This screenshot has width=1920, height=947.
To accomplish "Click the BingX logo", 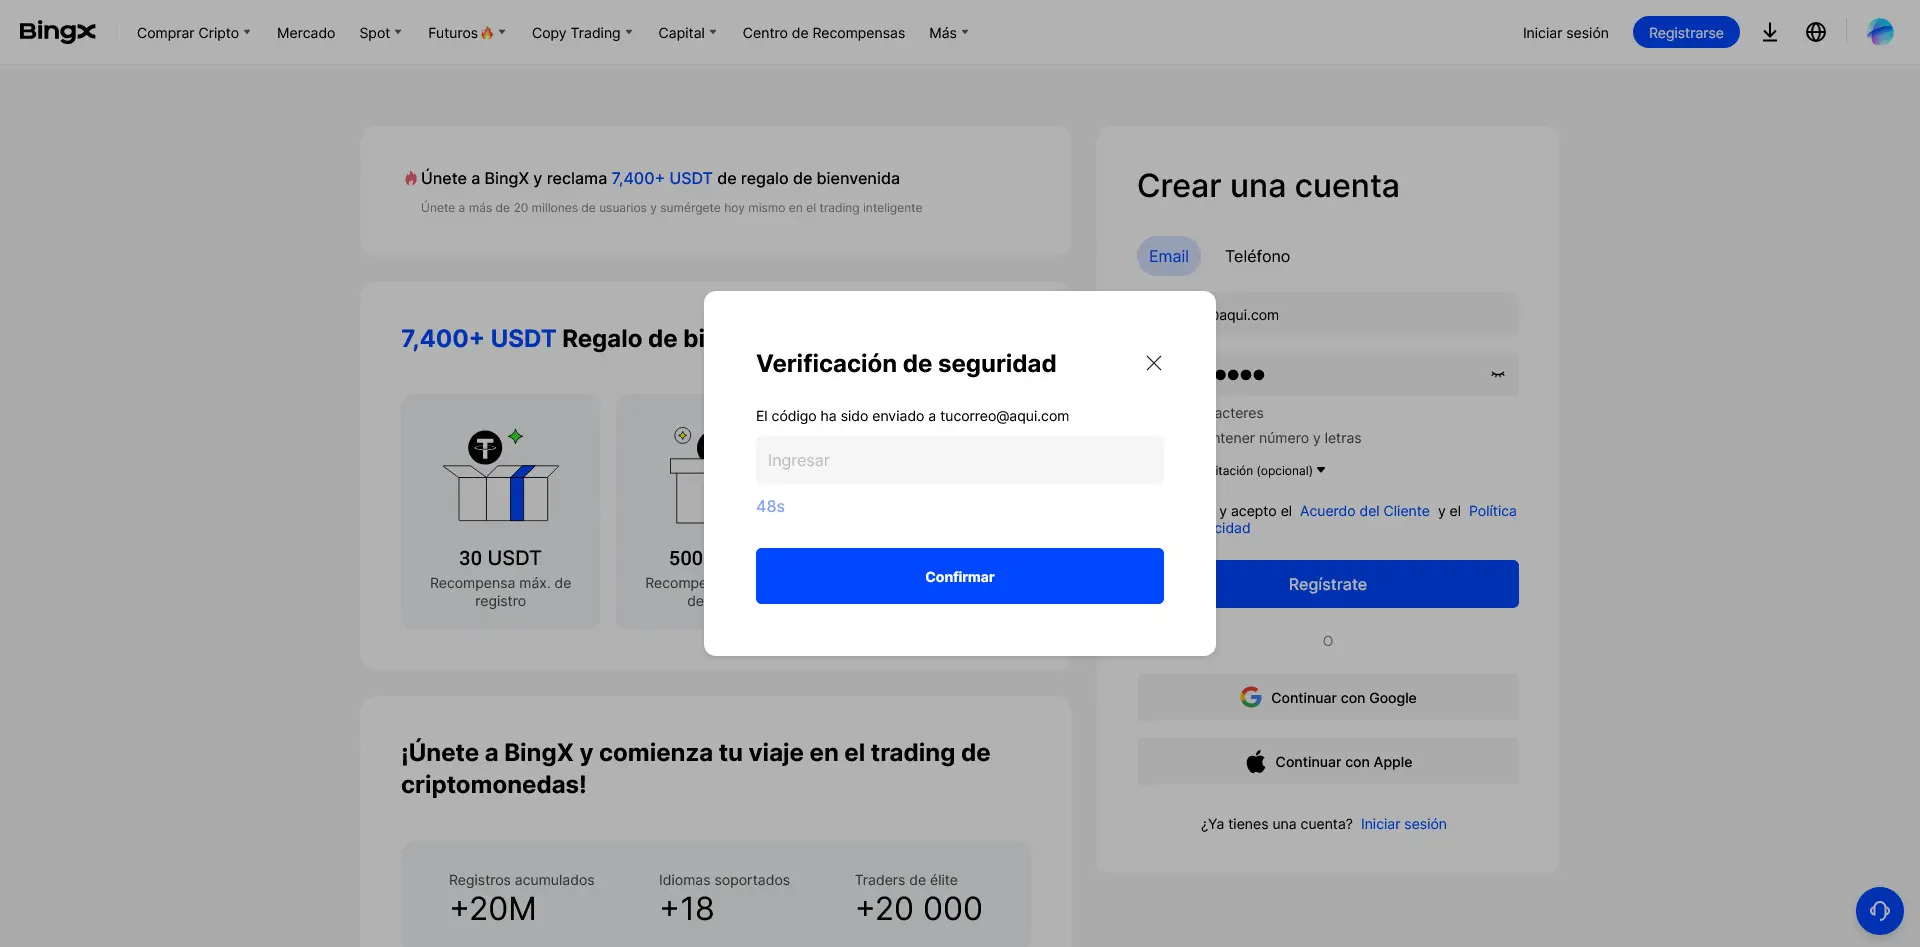I will [57, 31].
